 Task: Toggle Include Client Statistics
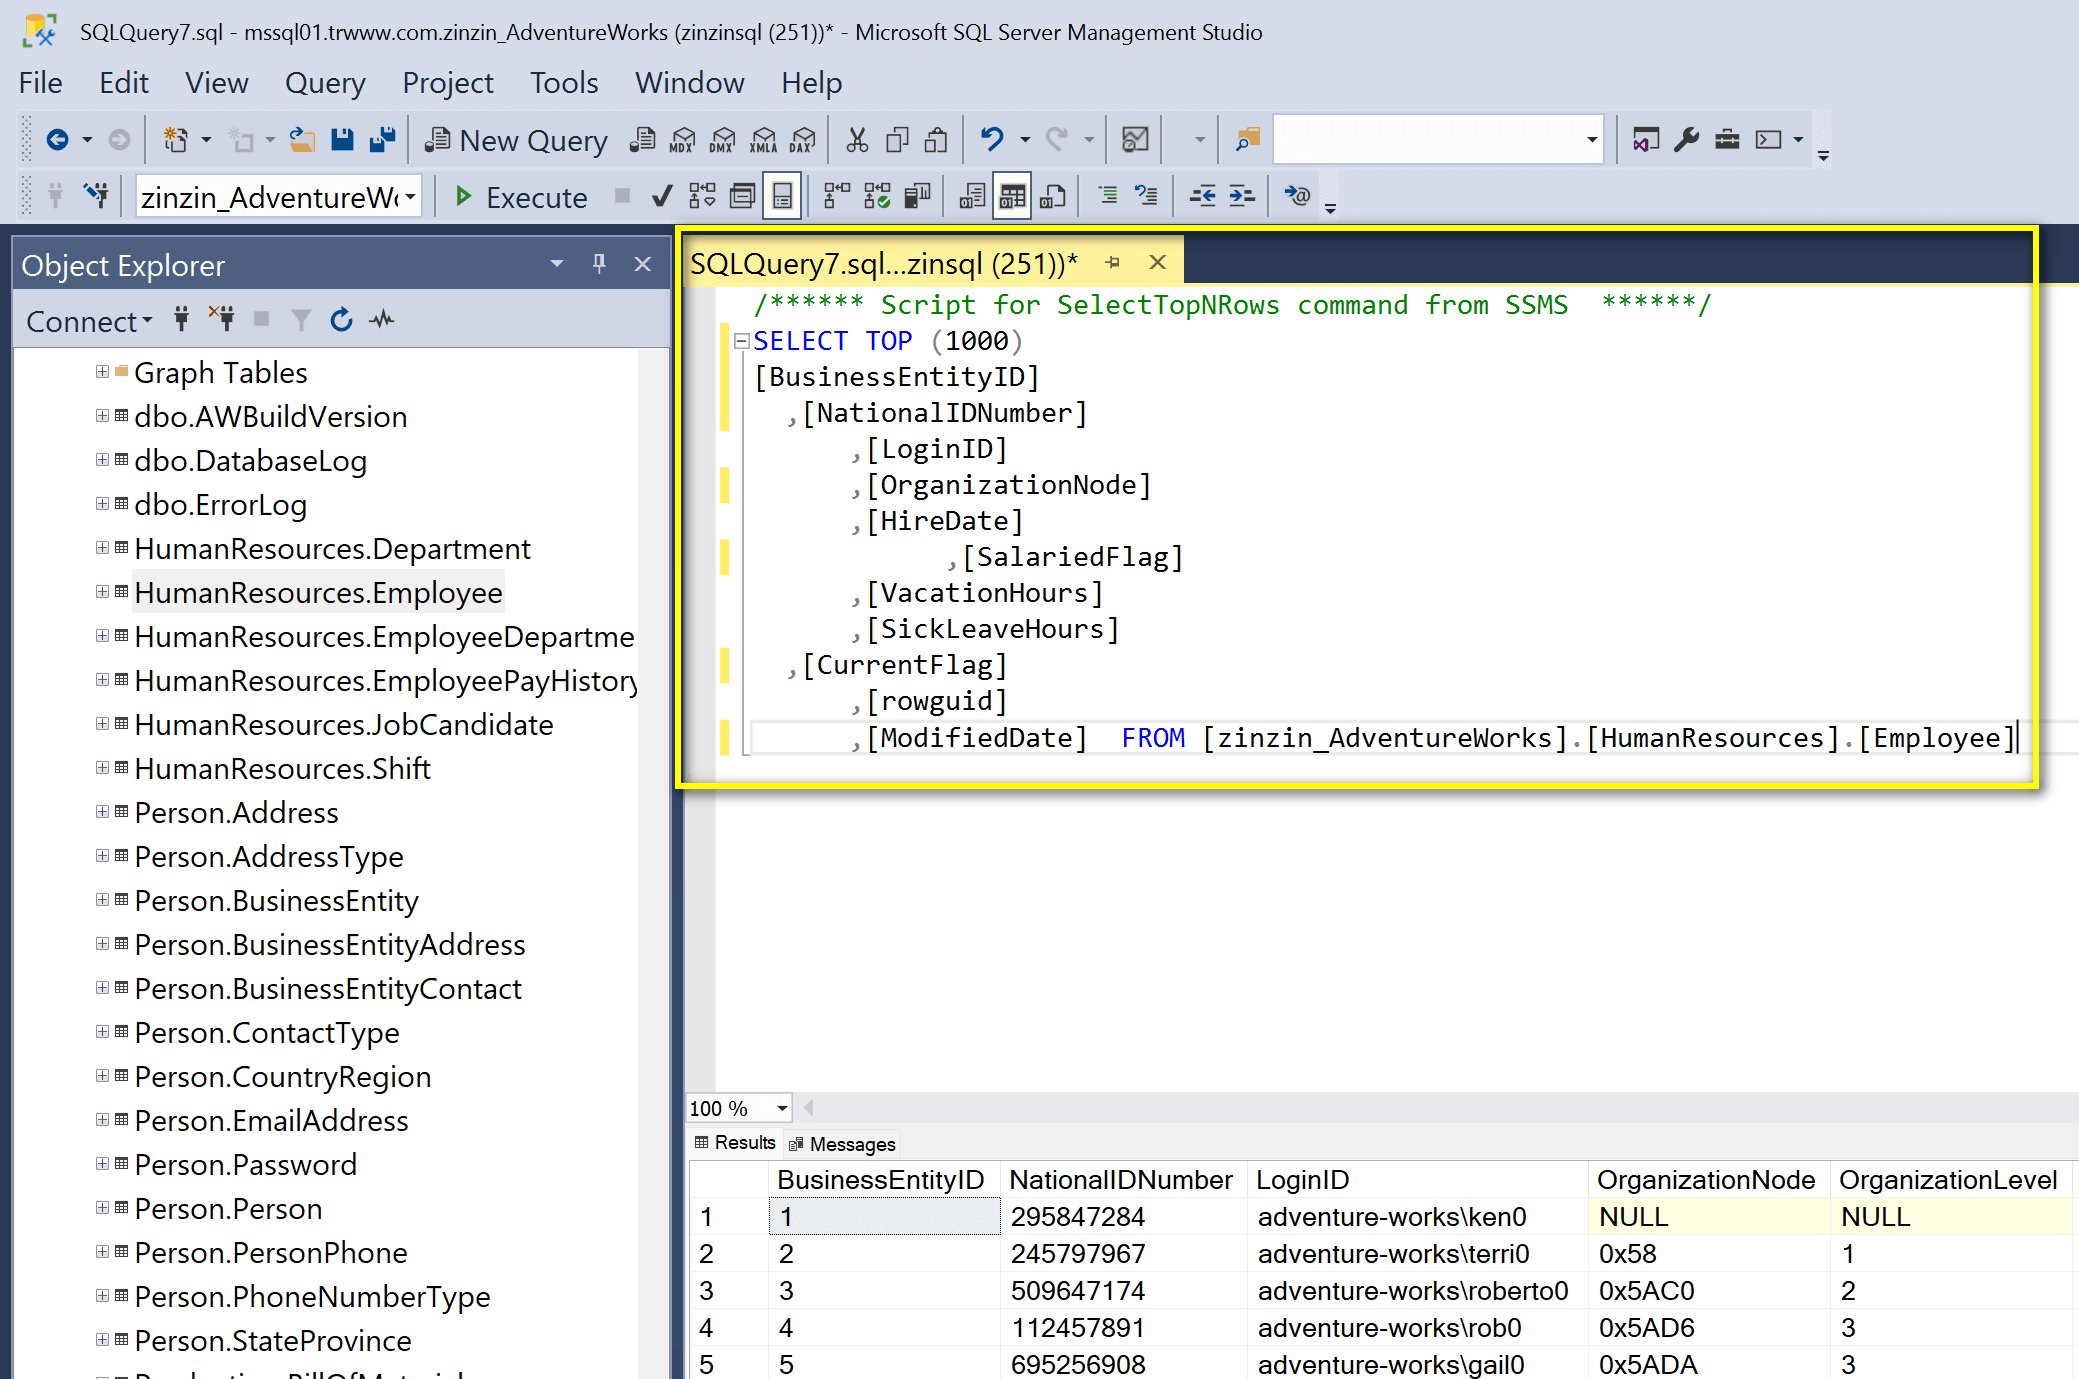click(x=917, y=196)
